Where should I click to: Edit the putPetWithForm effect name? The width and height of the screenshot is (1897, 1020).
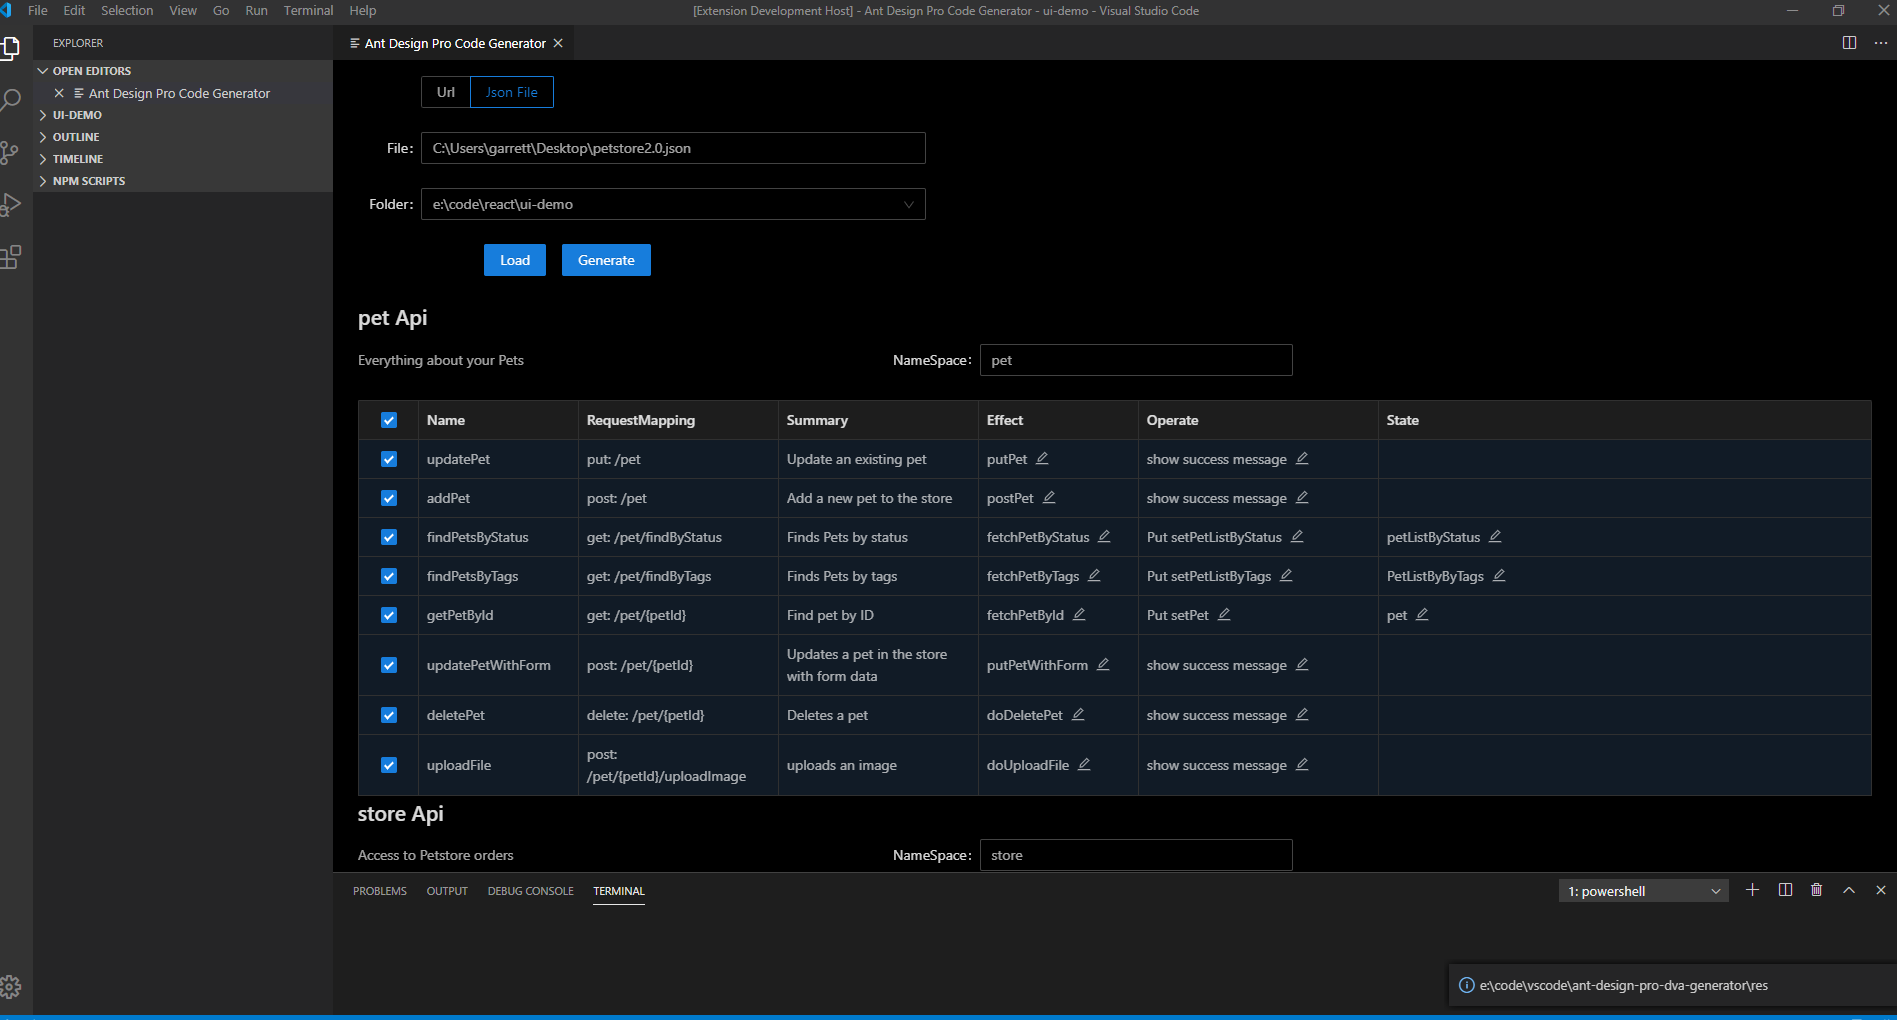click(x=1103, y=664)
